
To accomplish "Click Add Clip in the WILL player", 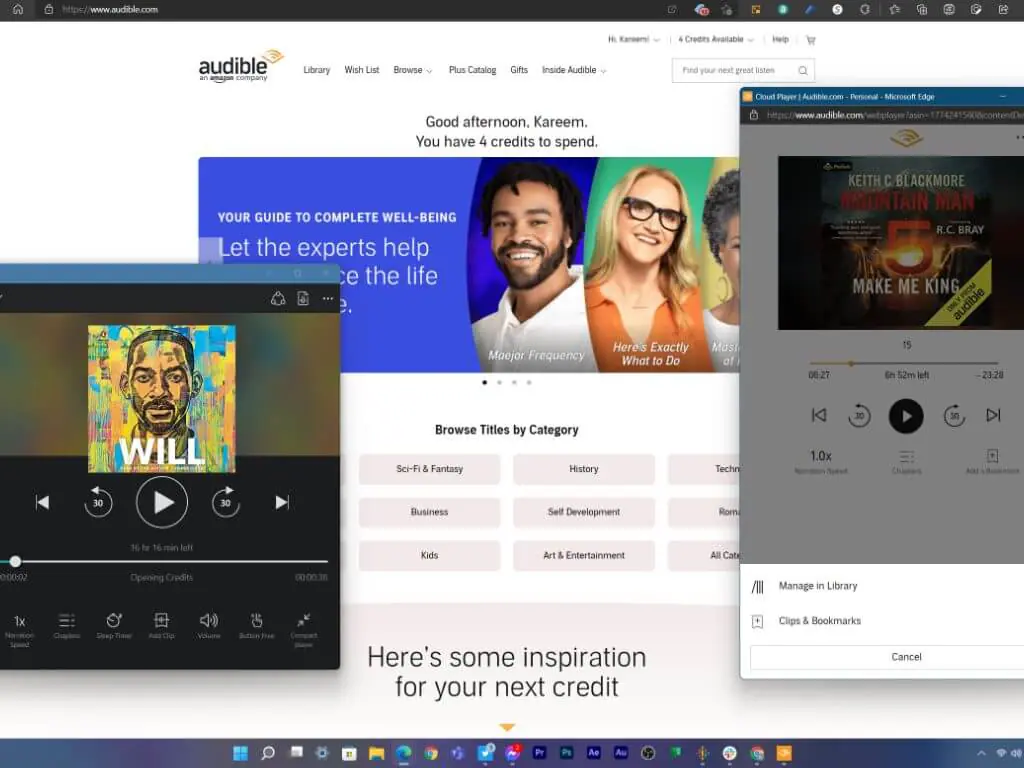I will tap(161, 626).
